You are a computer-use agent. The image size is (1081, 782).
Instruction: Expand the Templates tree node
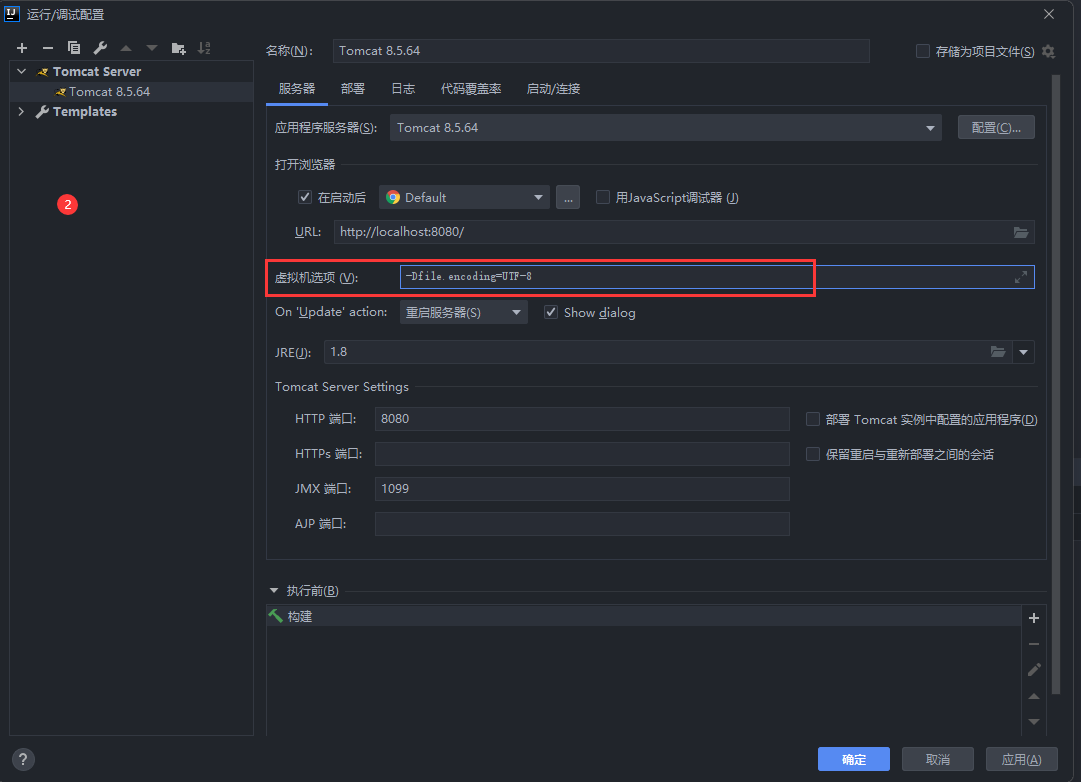click(21, 111)
